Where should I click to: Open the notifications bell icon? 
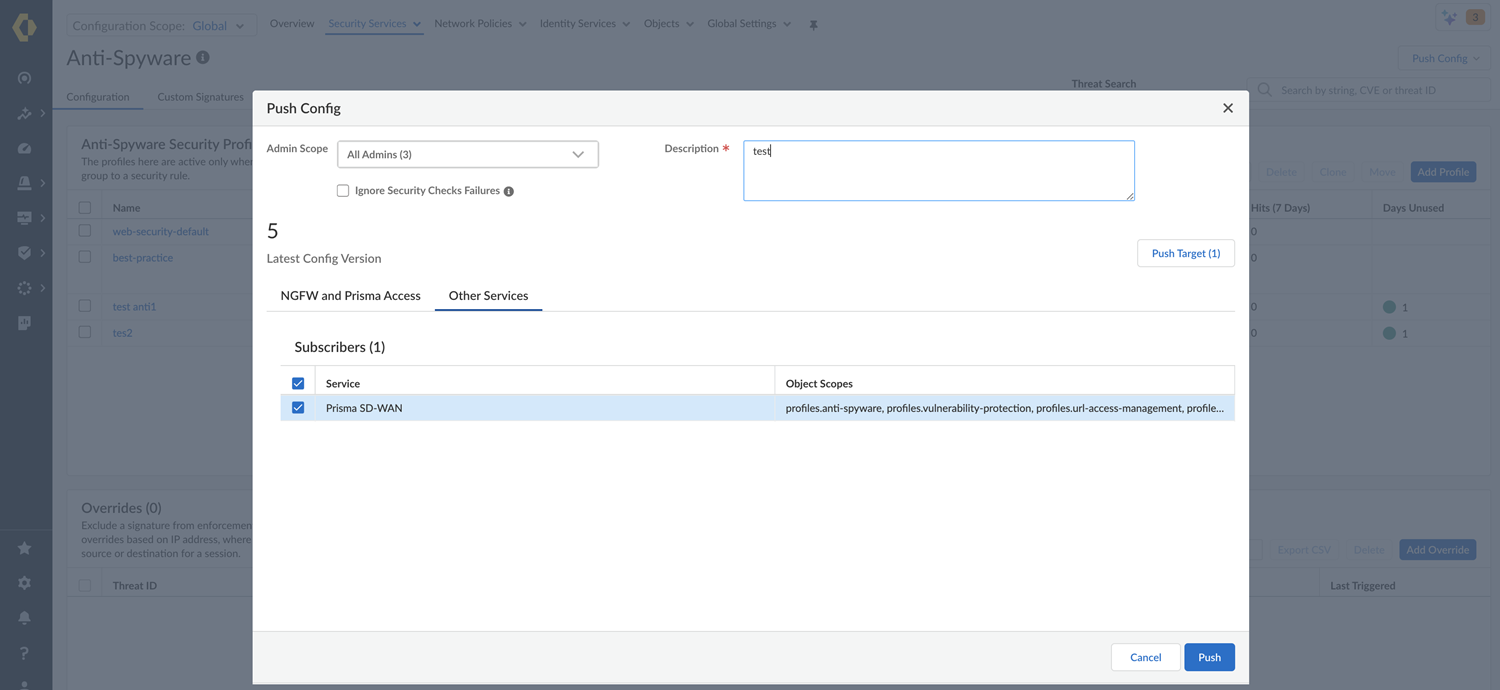[25, 618]
